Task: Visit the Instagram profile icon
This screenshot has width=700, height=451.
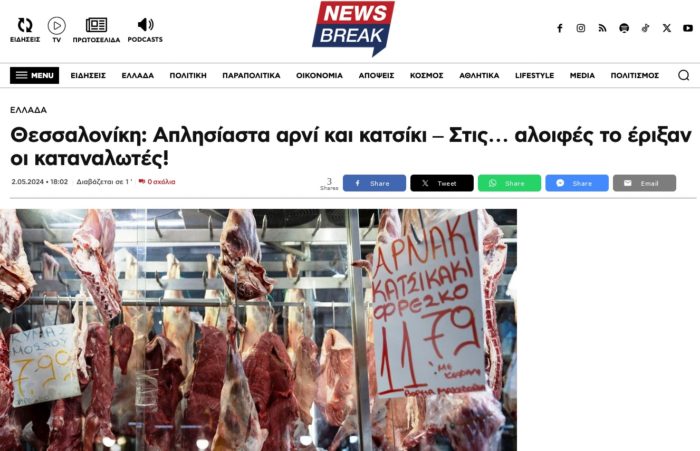Action: click(581, 28)
